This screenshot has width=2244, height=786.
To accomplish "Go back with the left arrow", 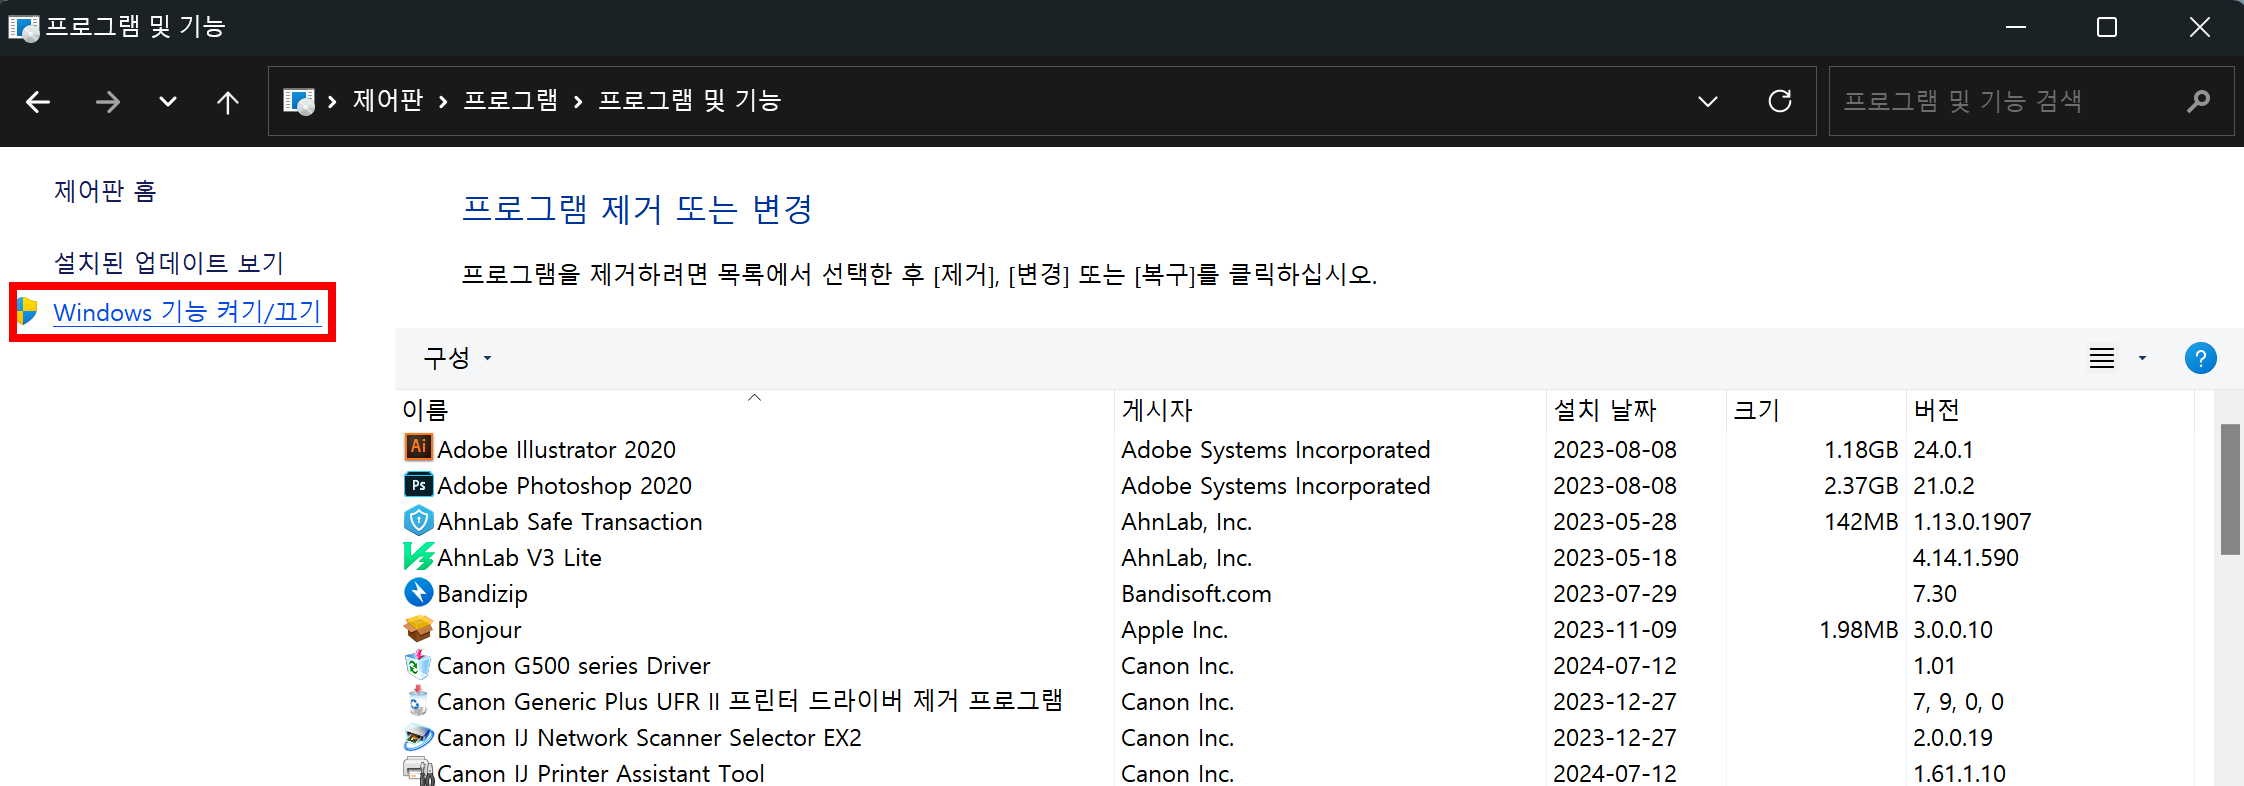I will pyautogui.click(x=38, y=101).
